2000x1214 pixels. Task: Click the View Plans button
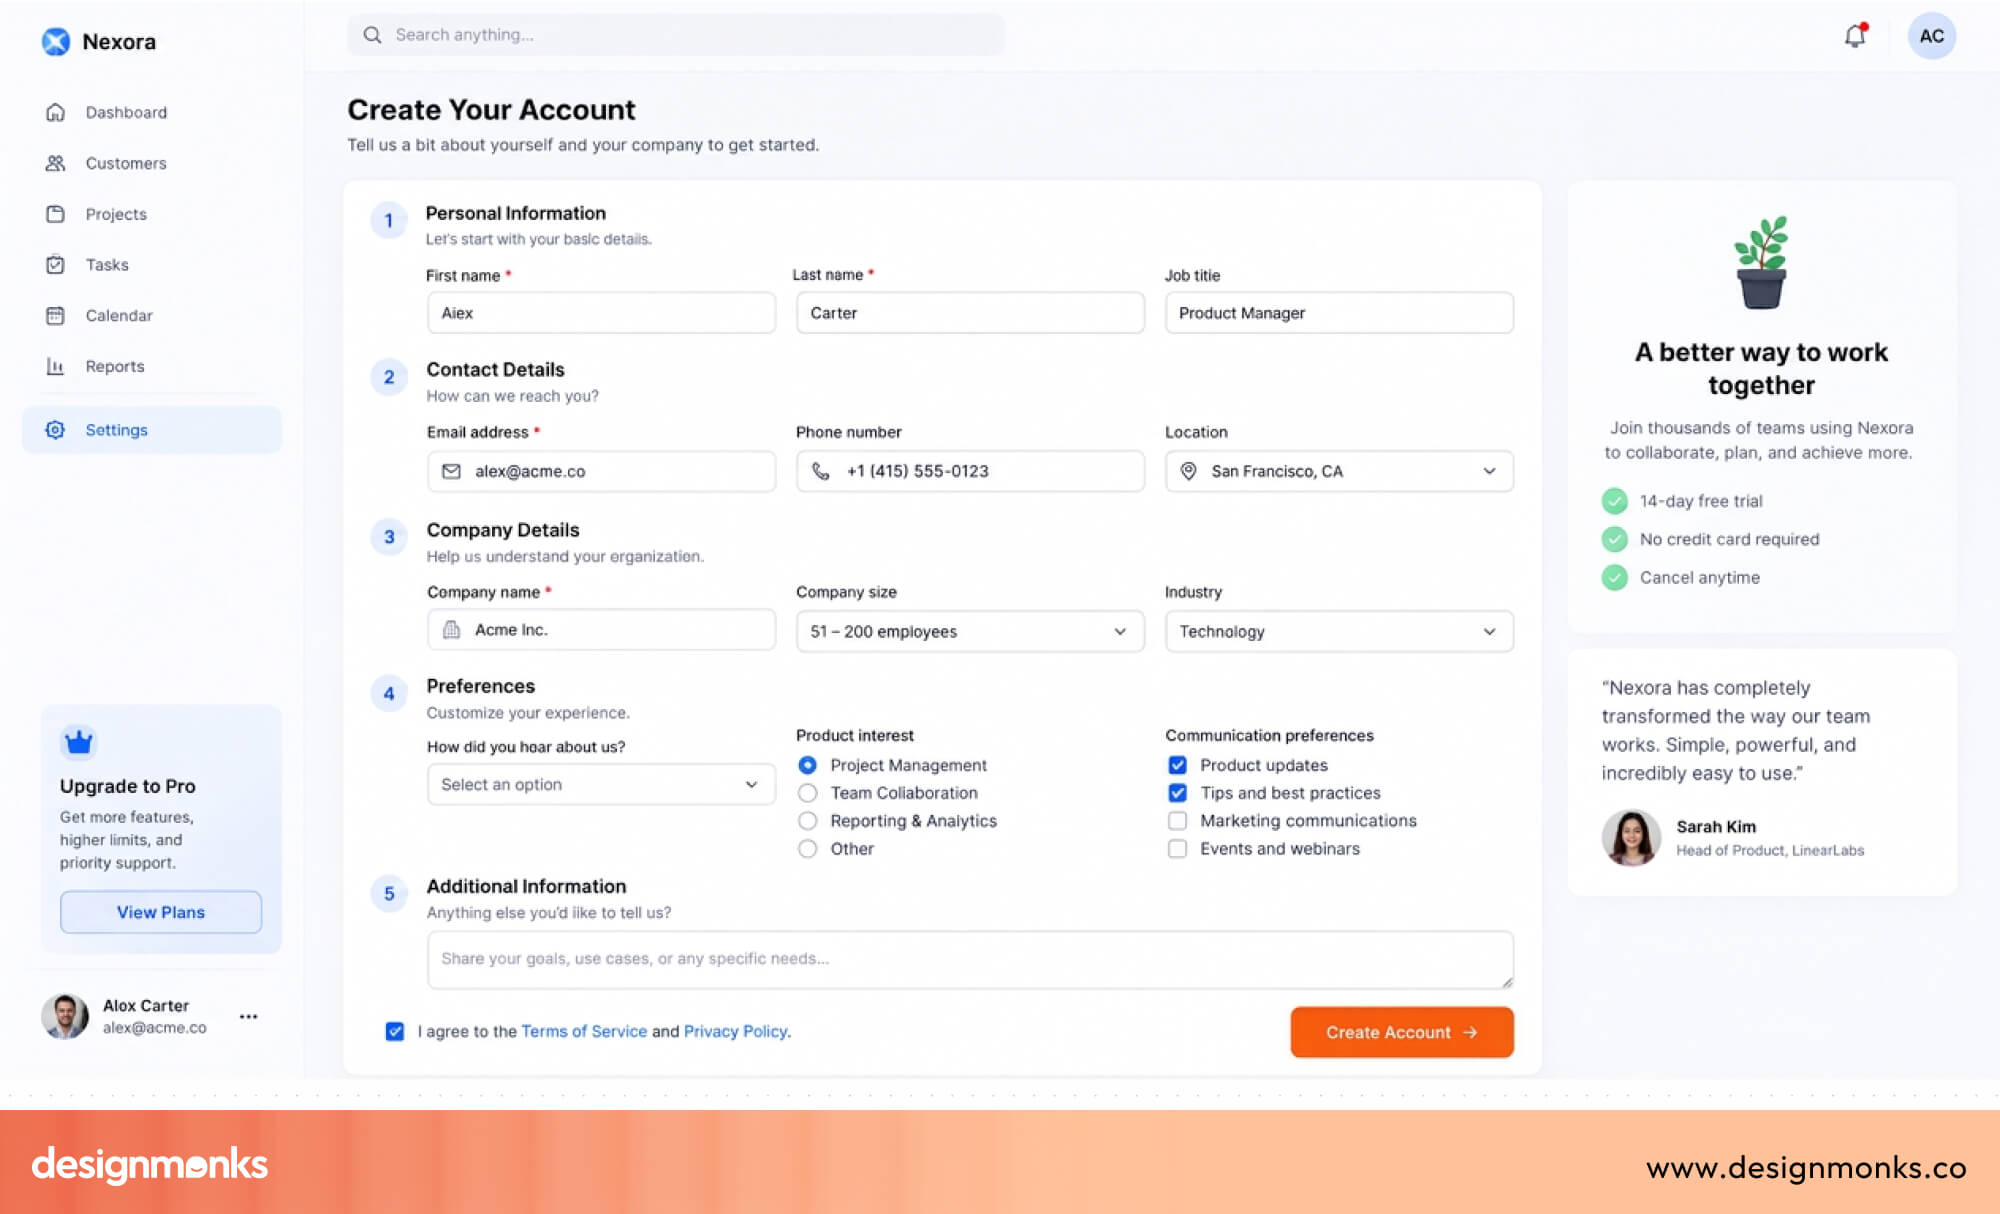161,912
